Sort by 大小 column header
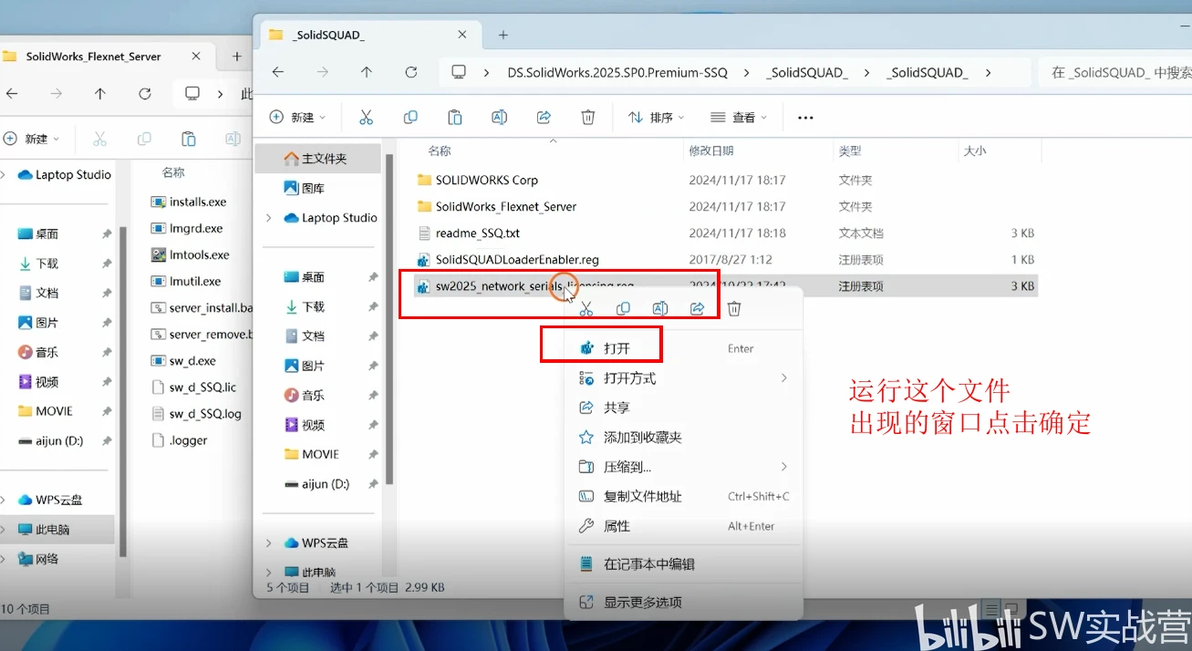Viewport: 1192px width, 651px height. (x=975, y=151)
